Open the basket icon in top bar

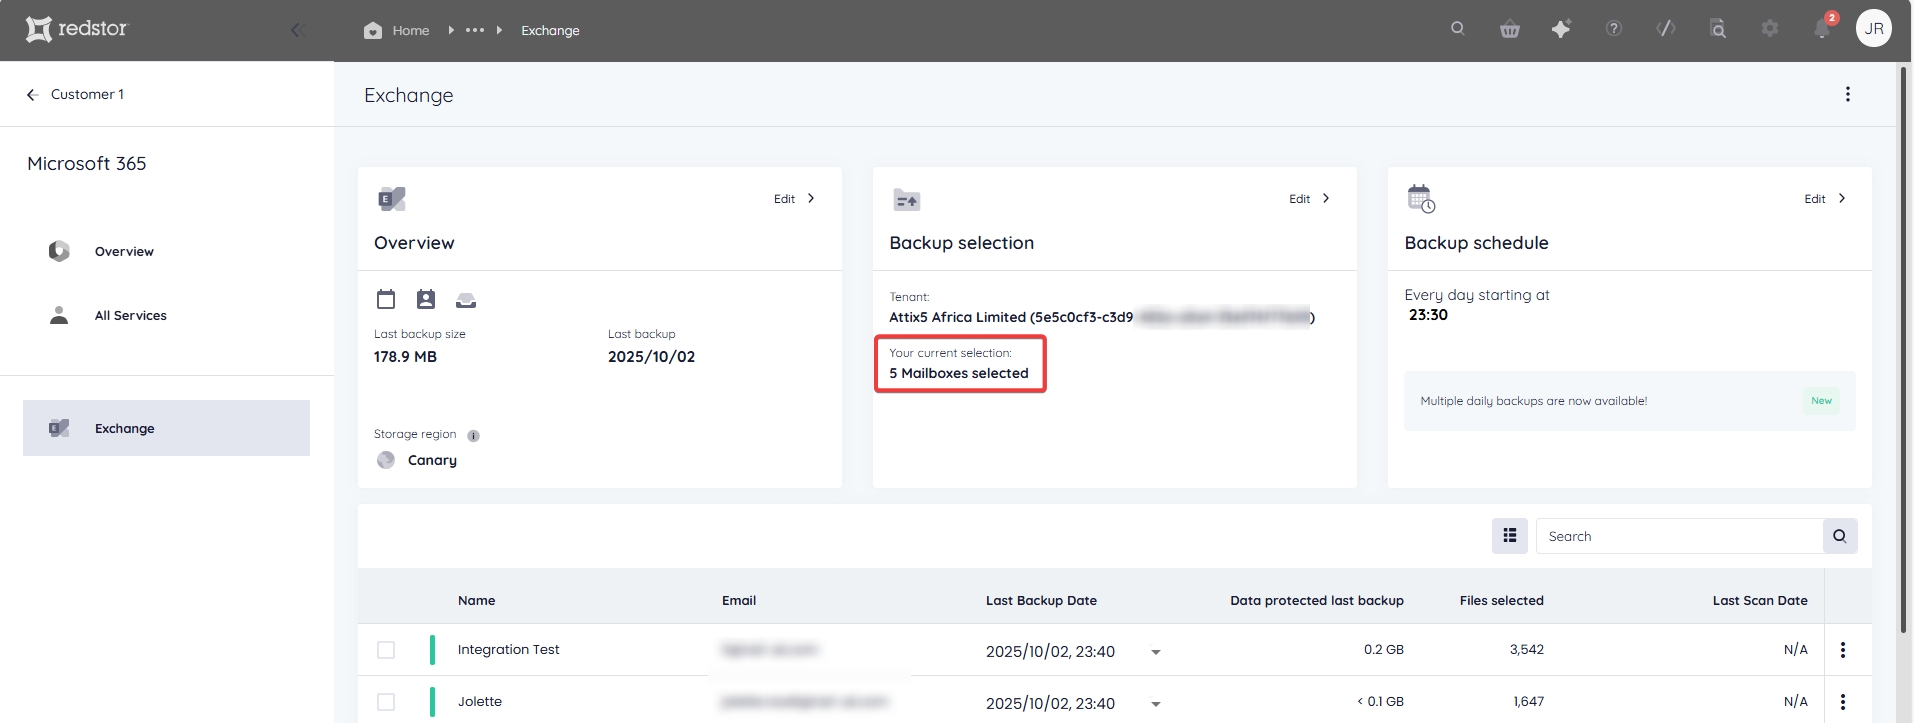(x=1510, y=29)
